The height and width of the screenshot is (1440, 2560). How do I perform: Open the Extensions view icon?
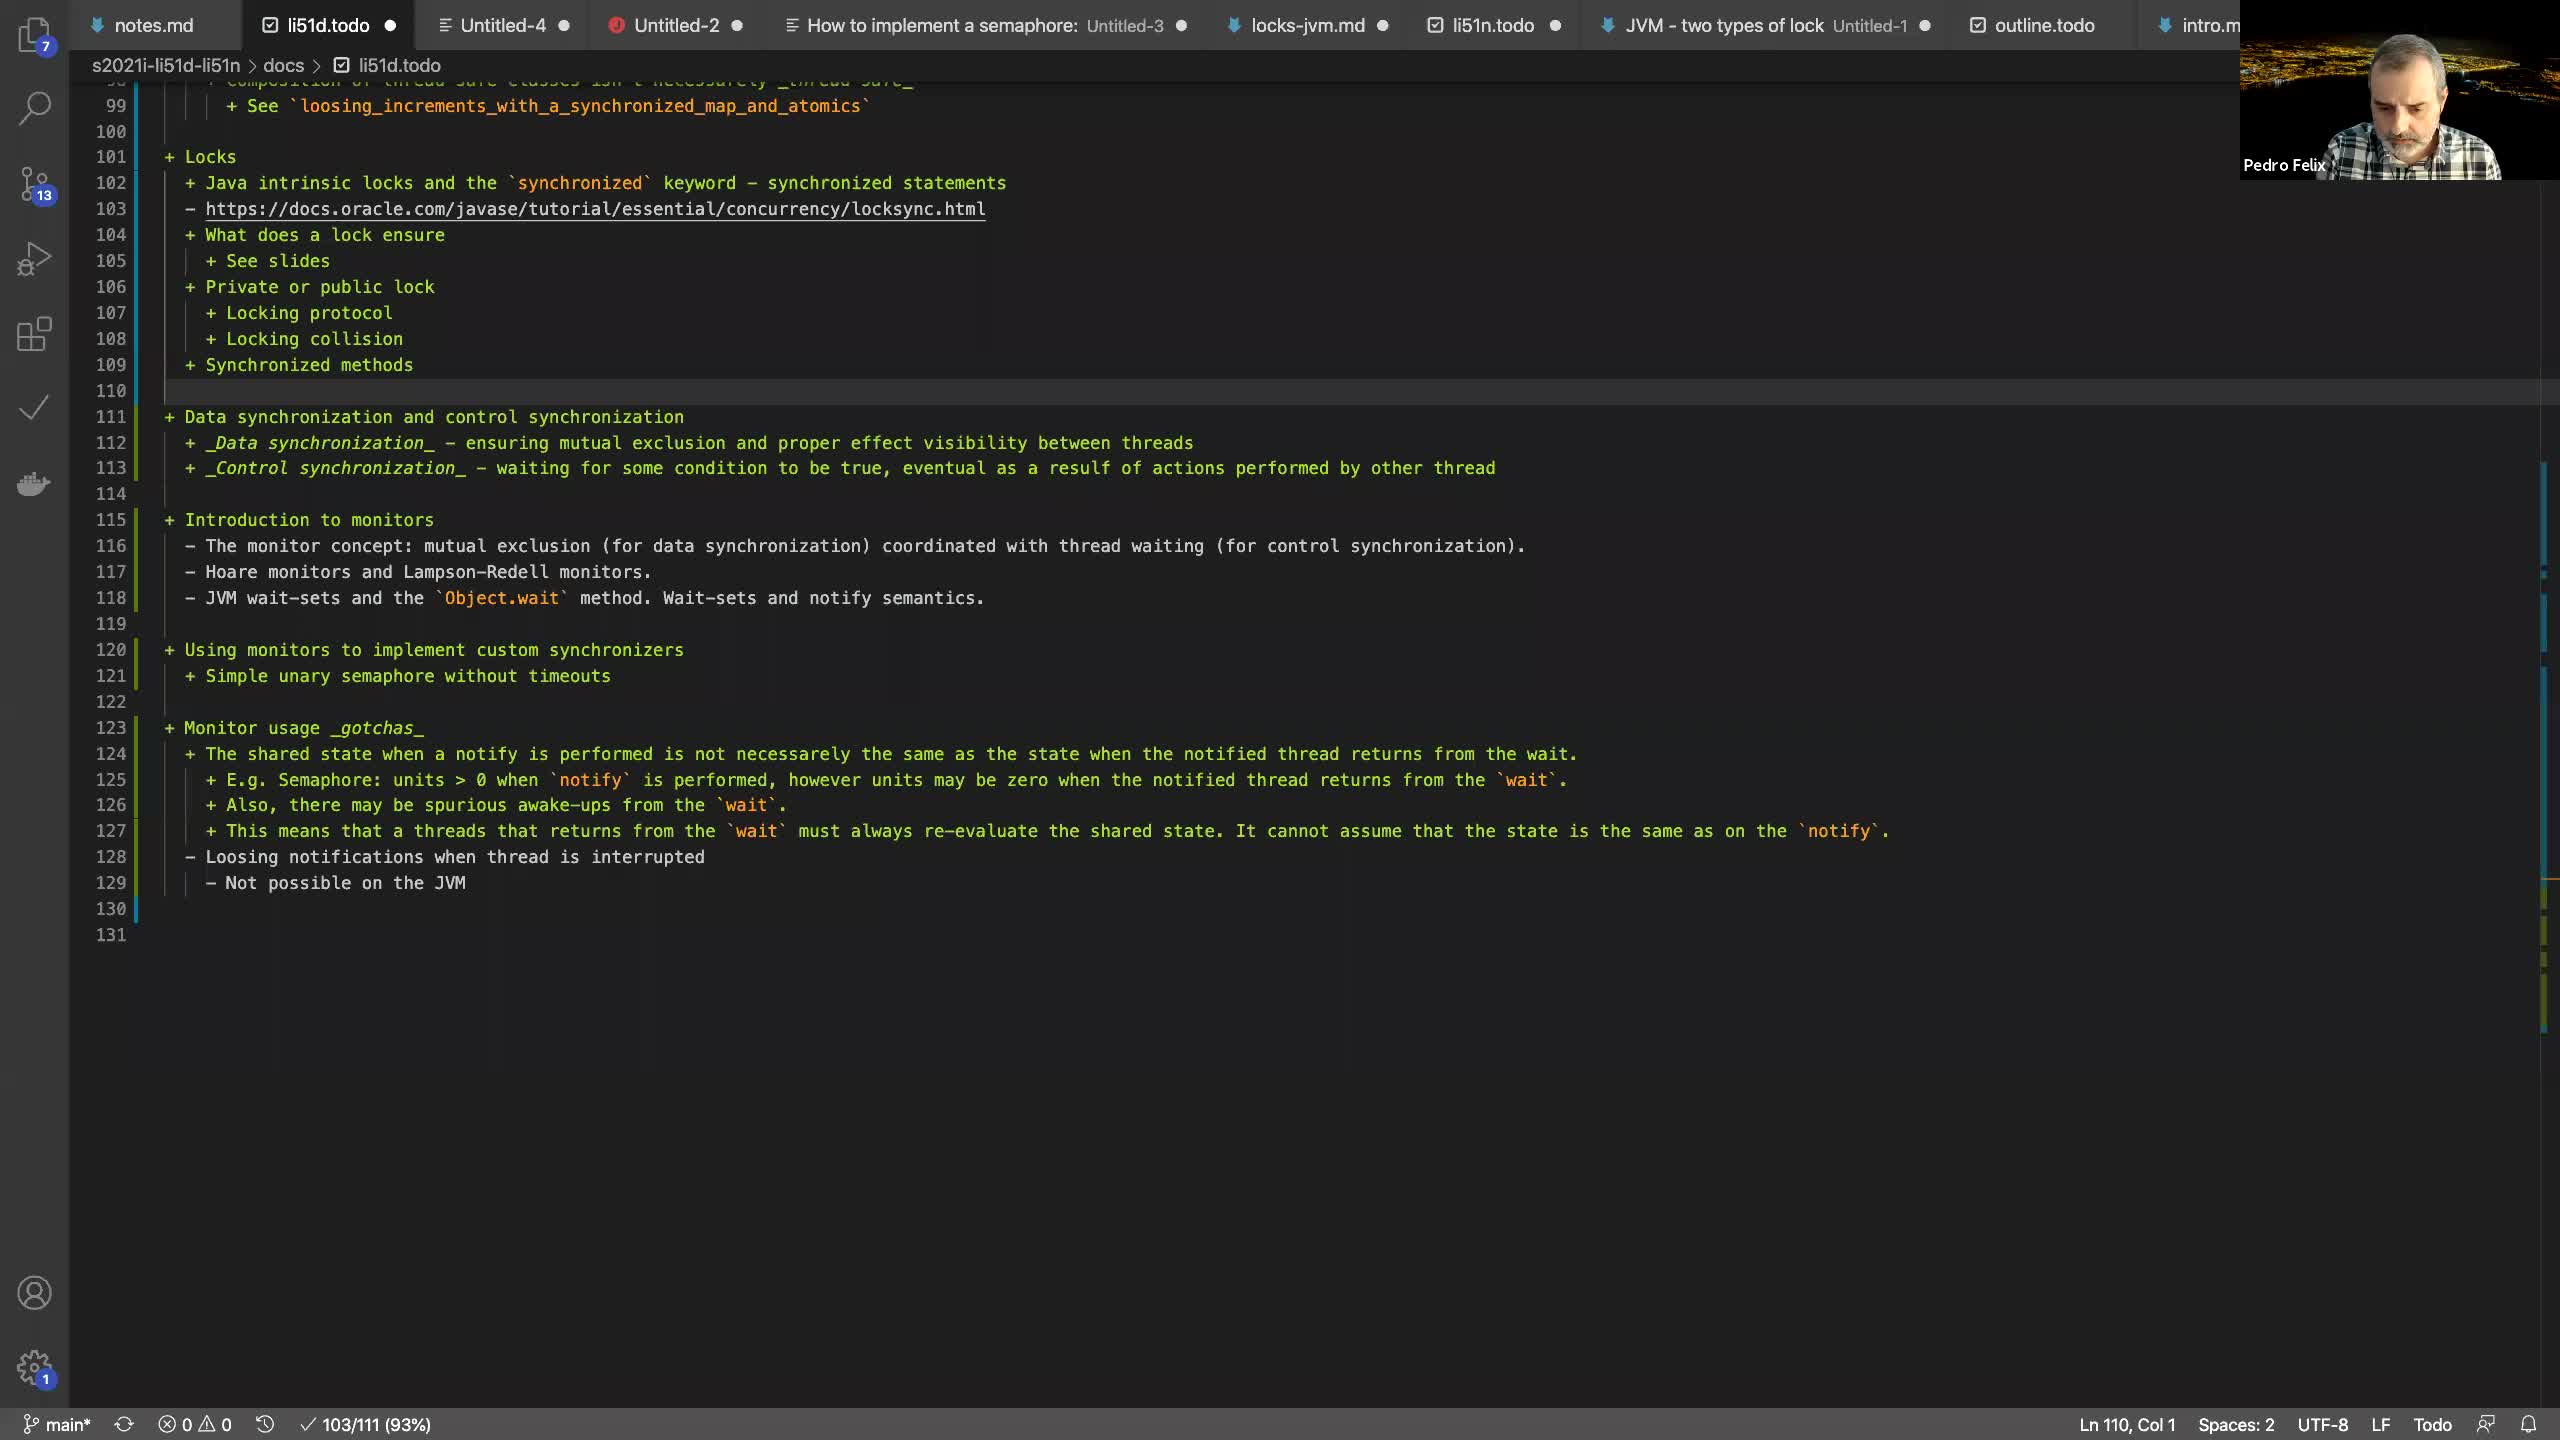point(34,334)
